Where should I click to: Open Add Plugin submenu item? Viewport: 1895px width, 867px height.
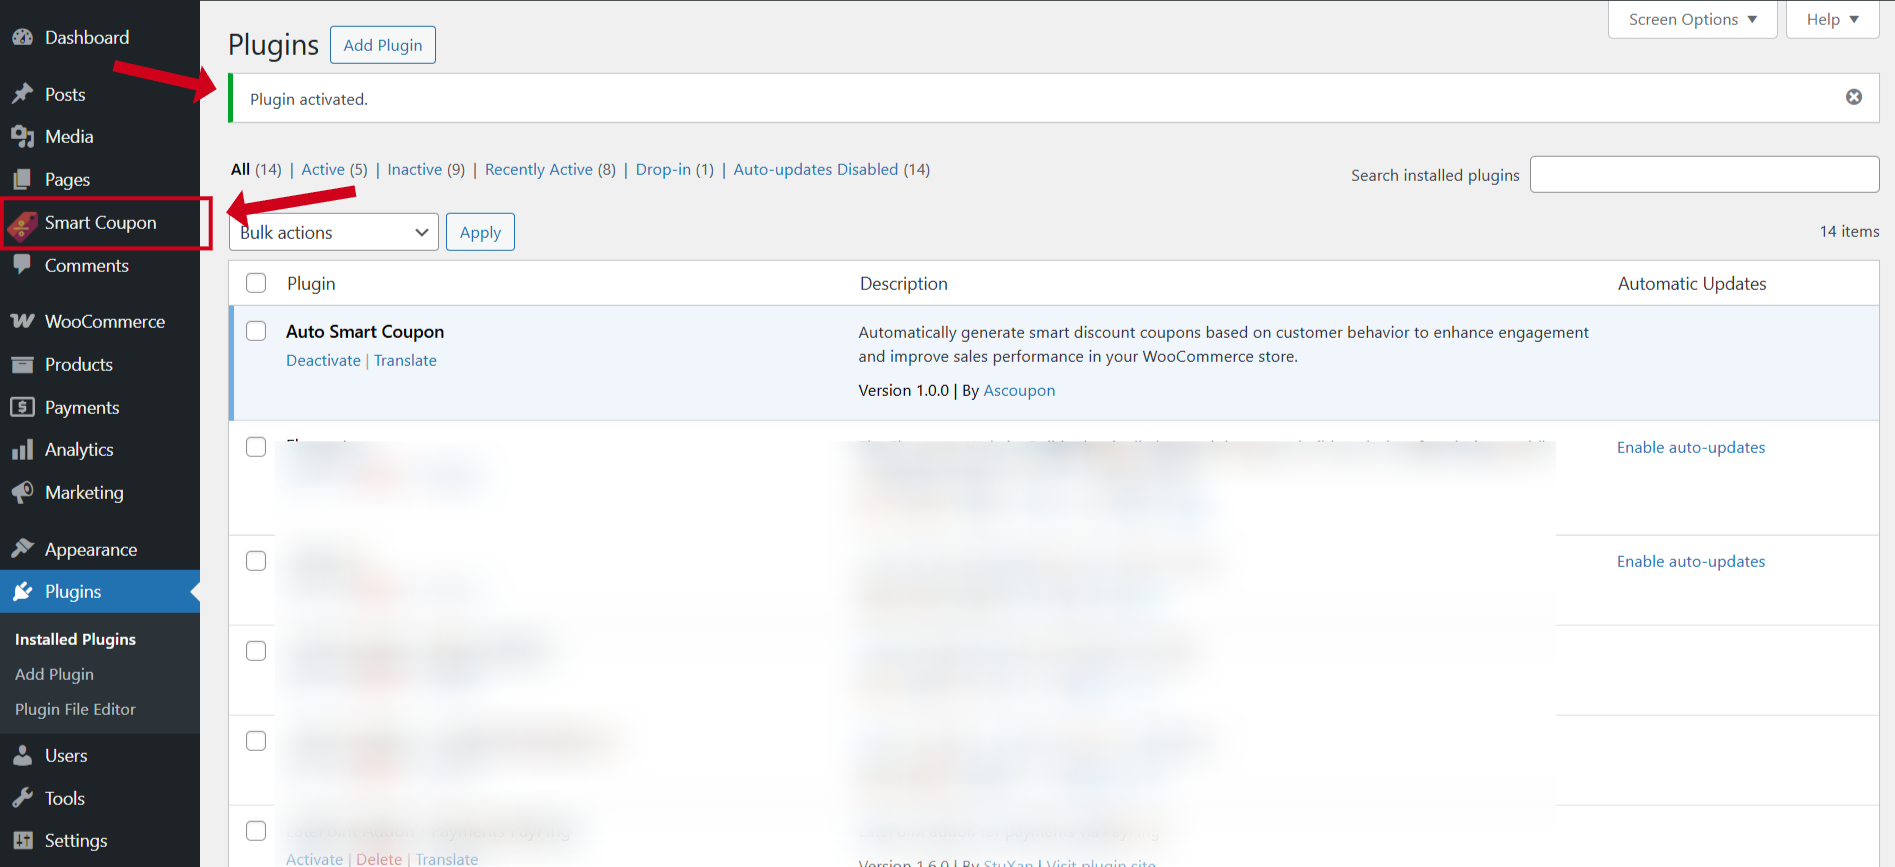click(54, 674)
